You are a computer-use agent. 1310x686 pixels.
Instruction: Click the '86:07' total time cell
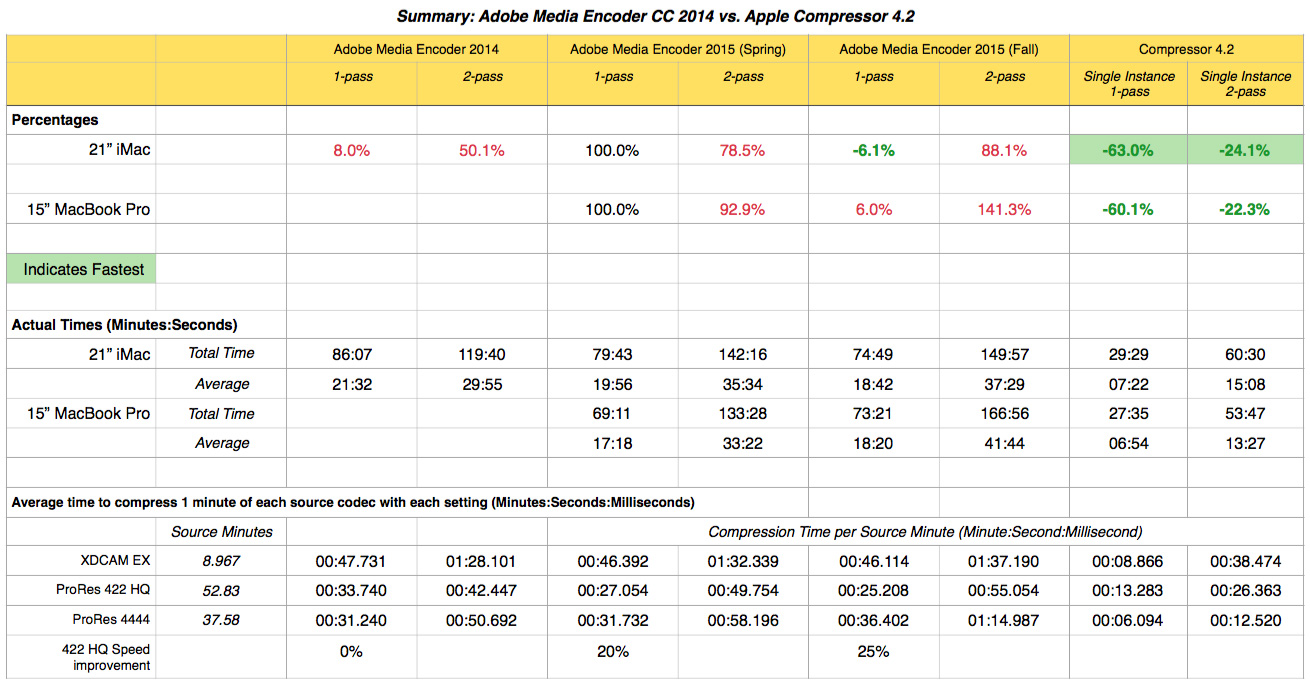pyautogui.click(x=351, y=354)
